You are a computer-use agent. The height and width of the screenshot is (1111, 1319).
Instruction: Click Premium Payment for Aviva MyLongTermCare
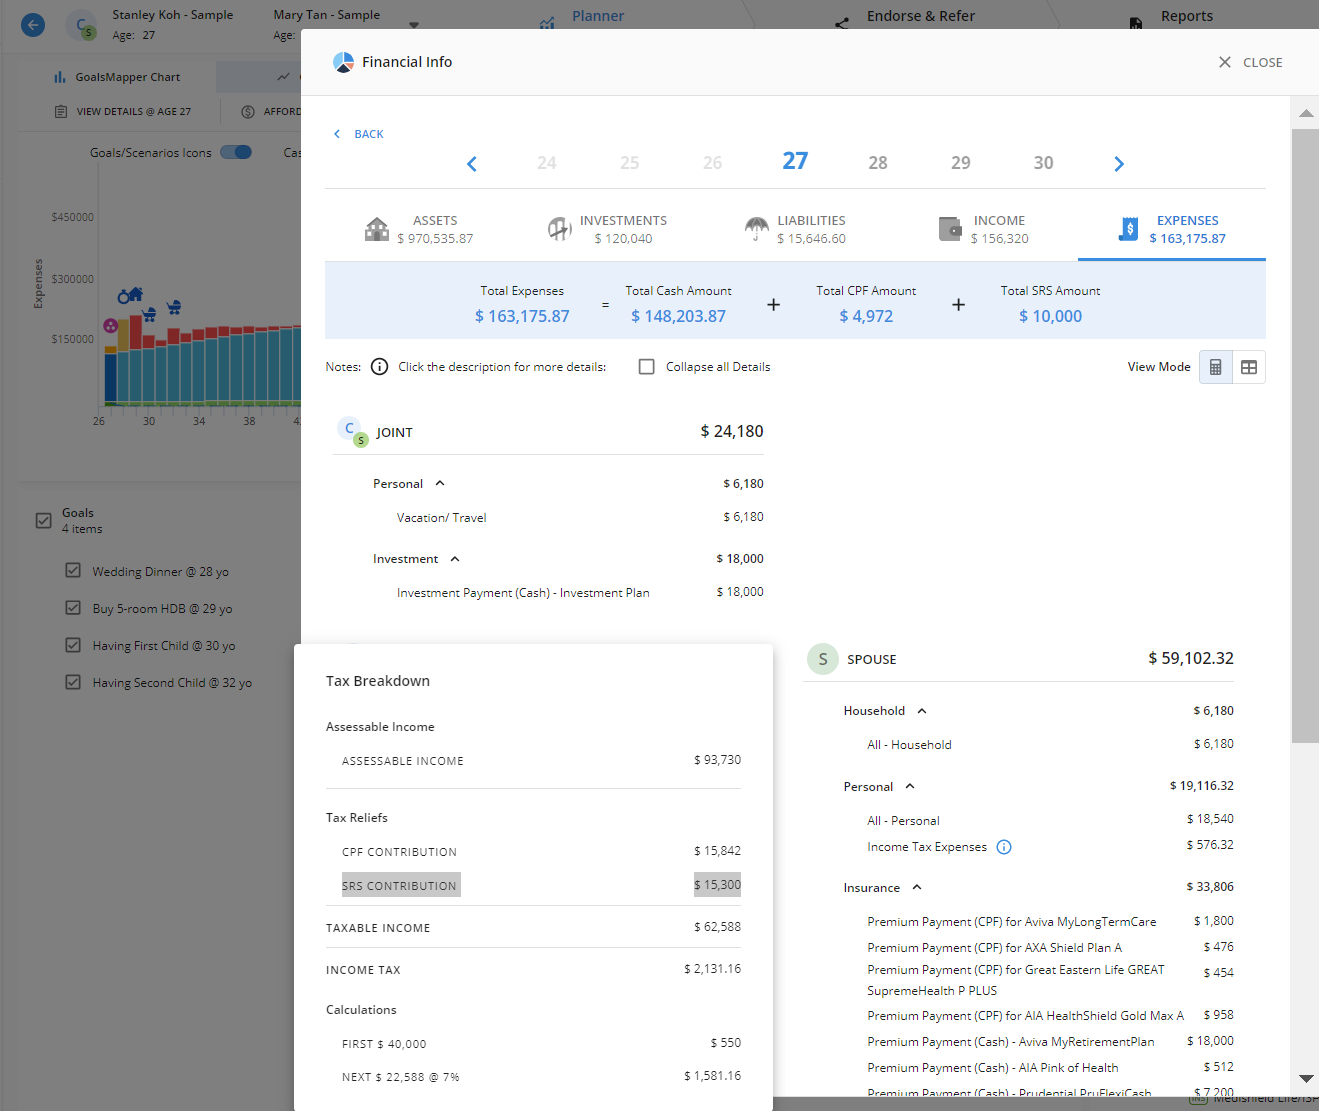tap(1012, 922)
